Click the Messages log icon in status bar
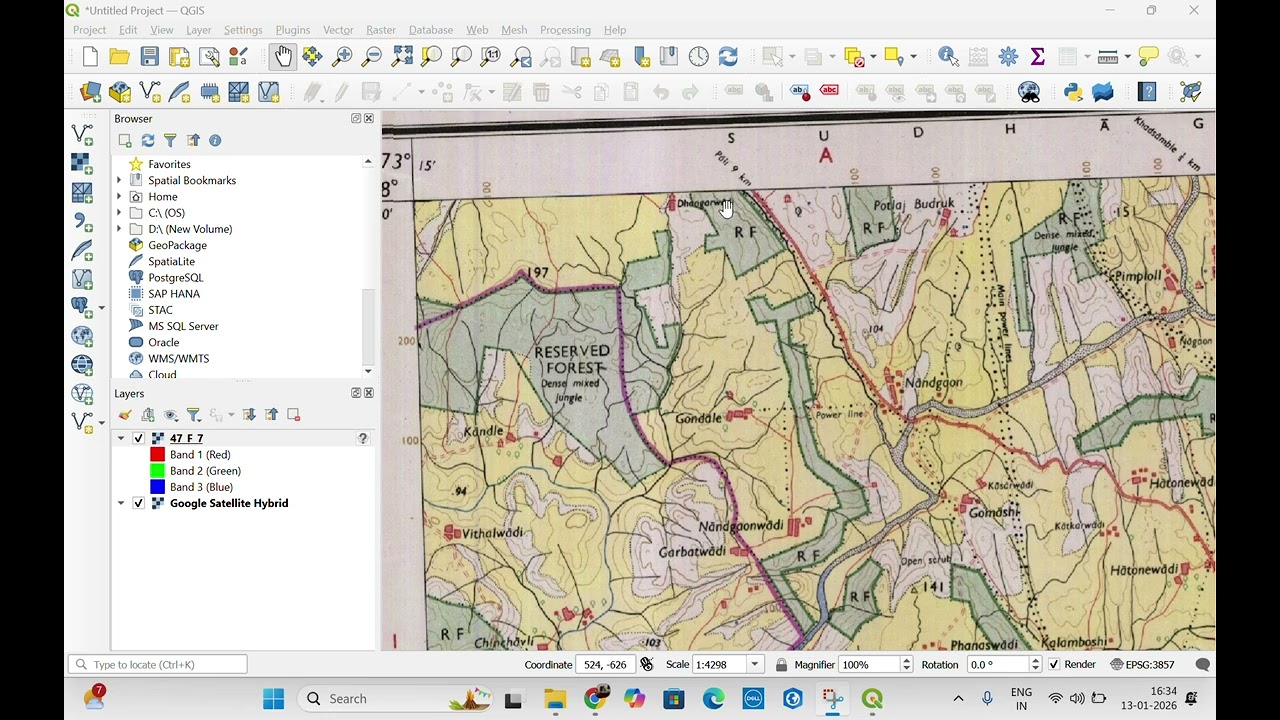Screen dimensions: 1280x720 tap(1203, 664)
